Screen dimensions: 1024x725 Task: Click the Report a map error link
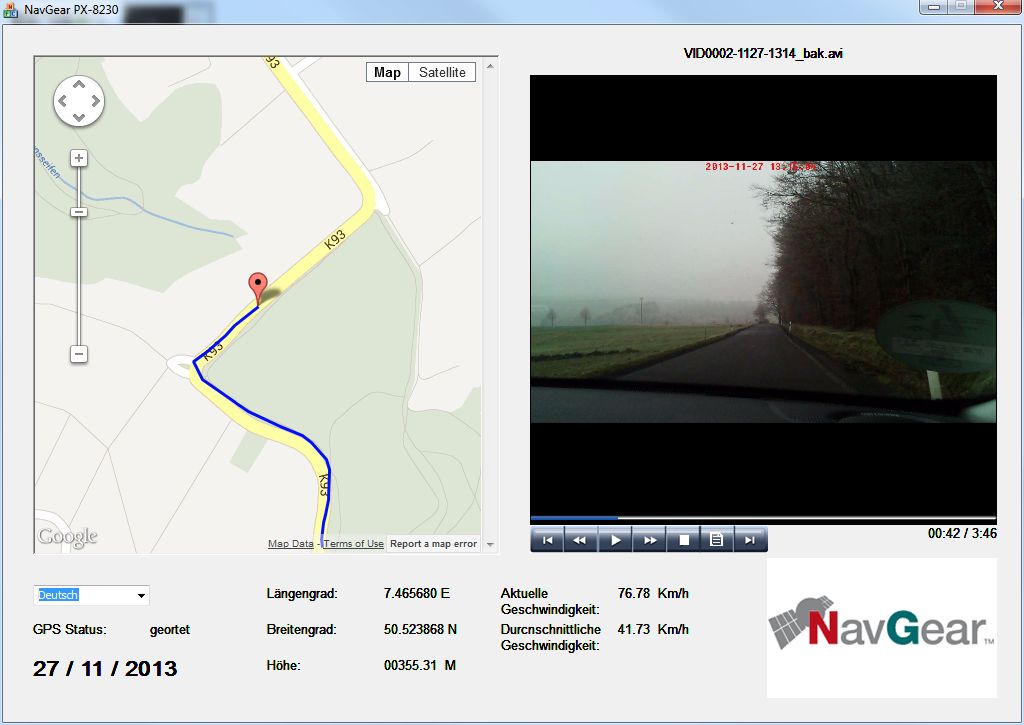[433, 544]
